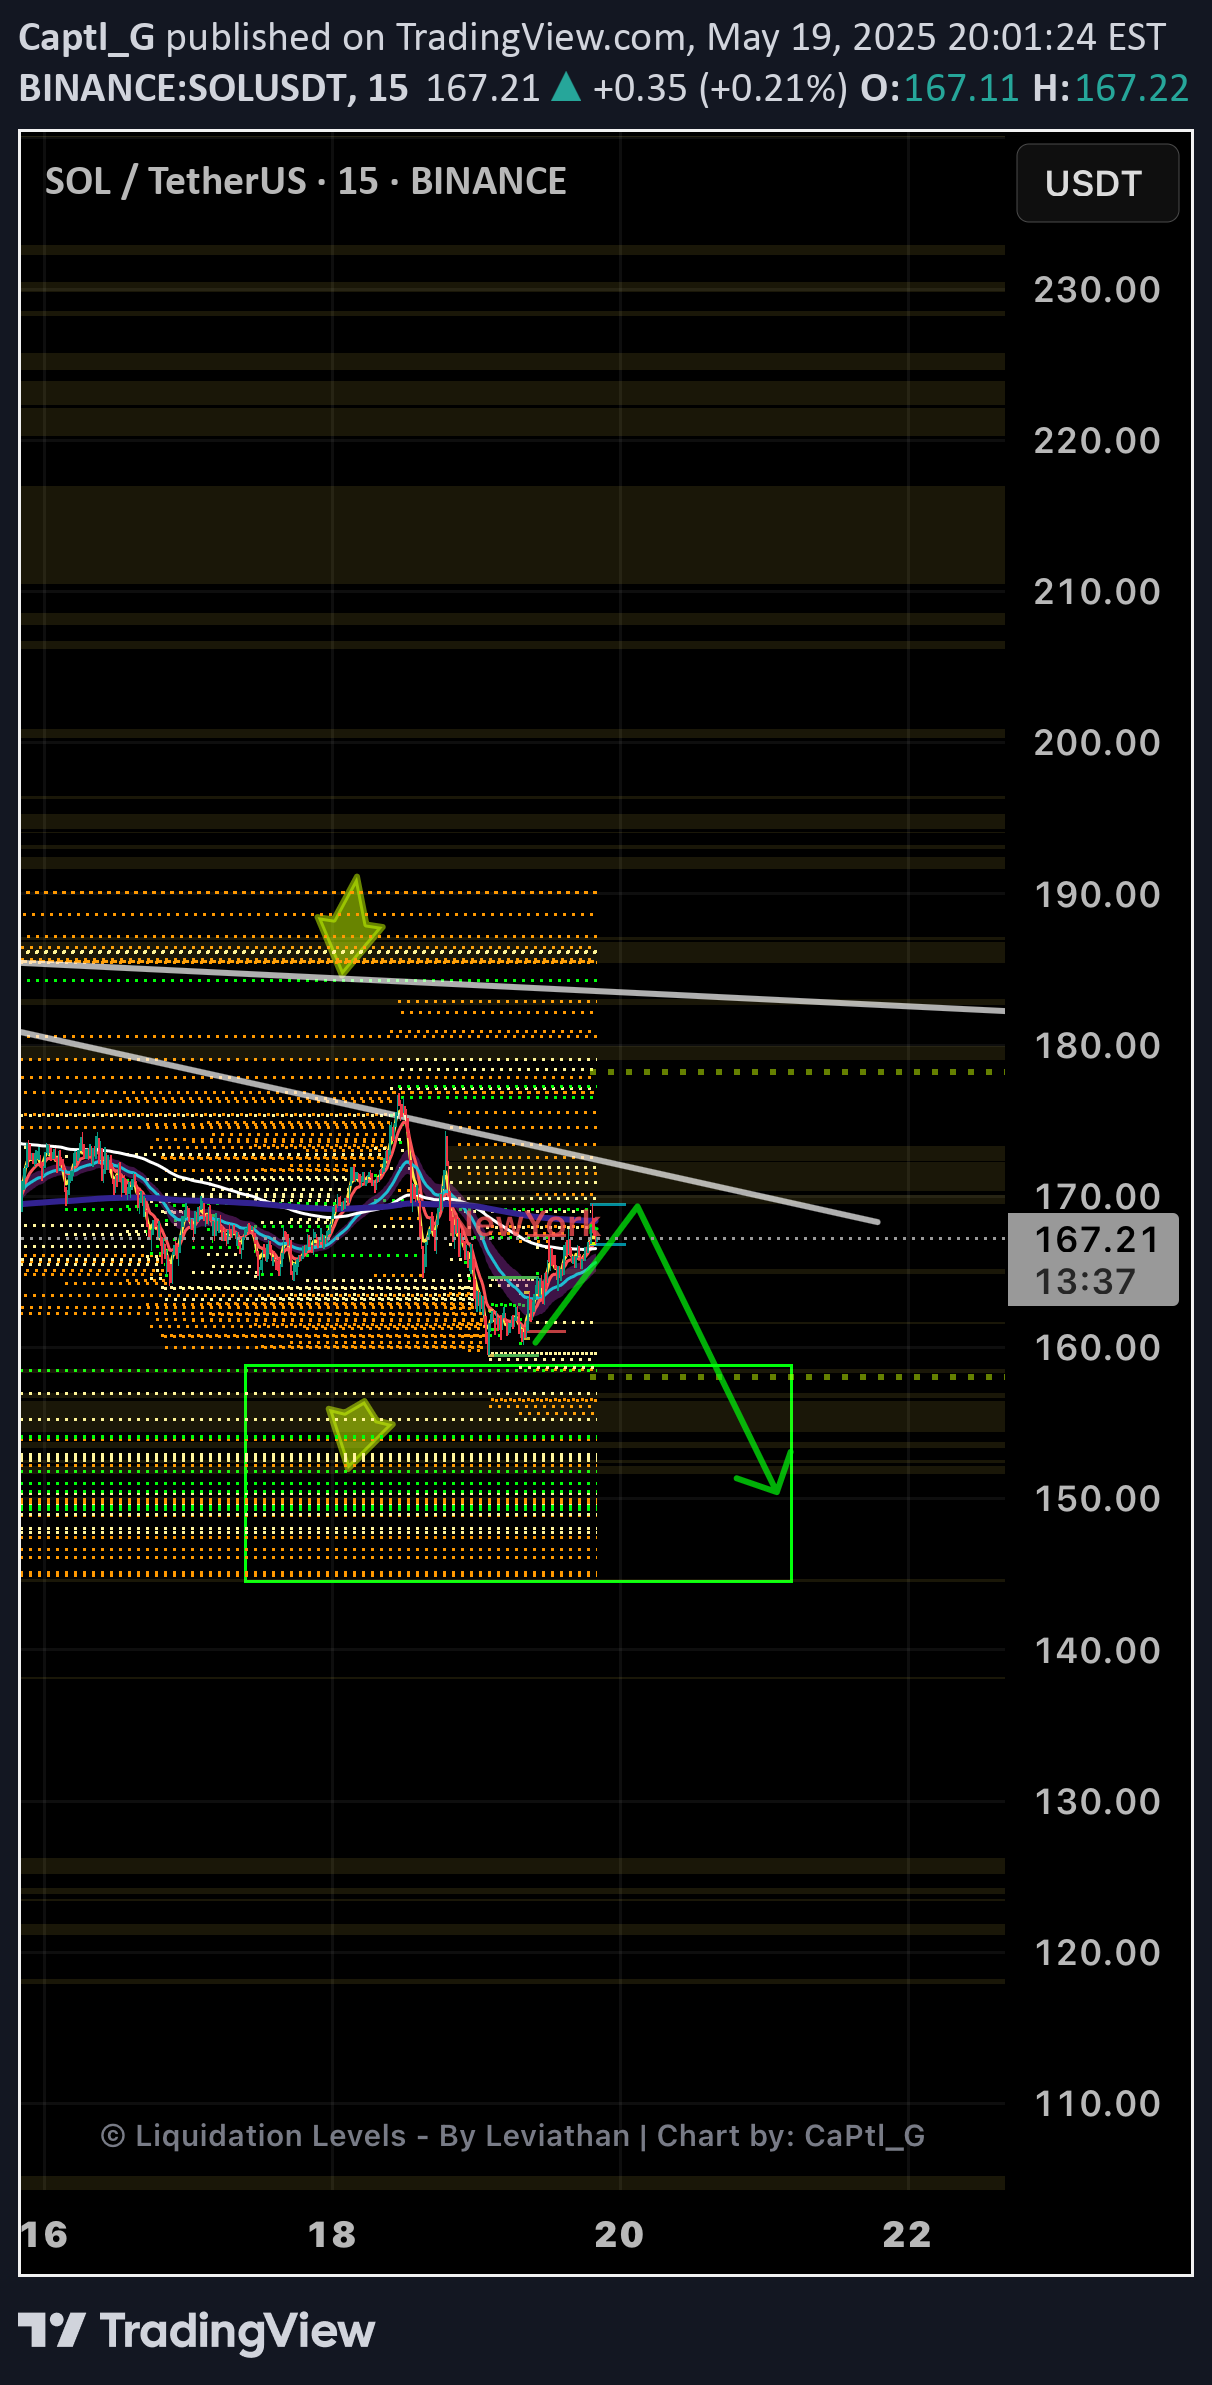
Task: Click the candle countdown timer 13:37
Action: 1085,1281
